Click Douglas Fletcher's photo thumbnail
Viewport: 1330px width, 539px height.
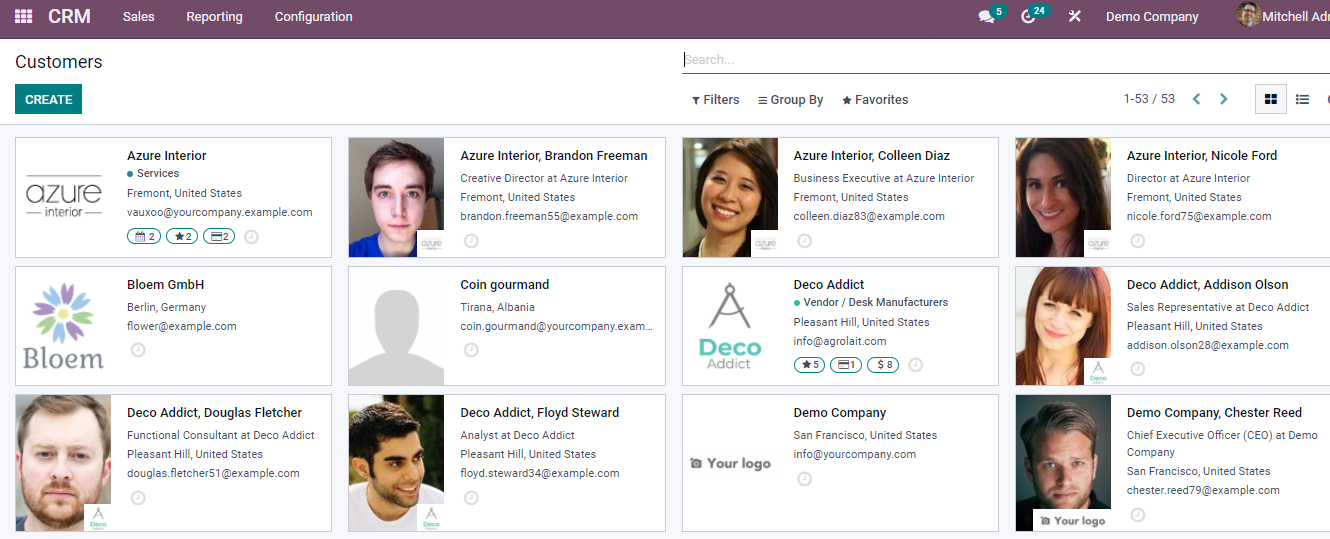(x=63, y=463)
